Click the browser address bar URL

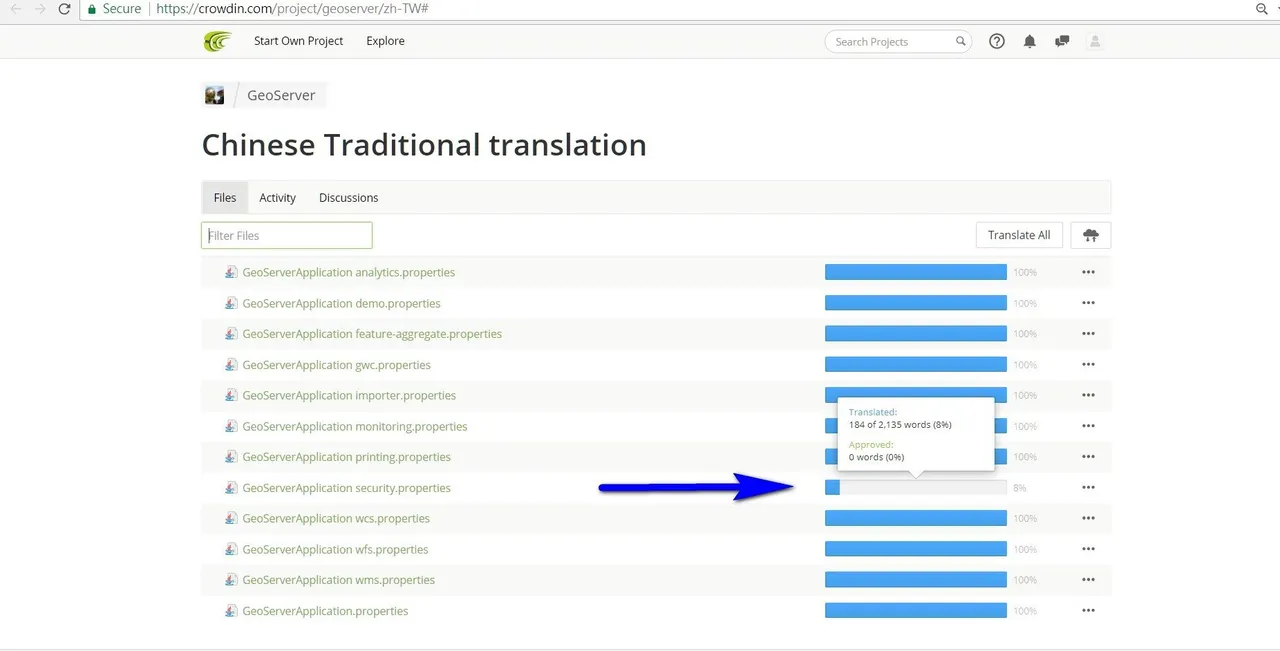click(293, 8)
